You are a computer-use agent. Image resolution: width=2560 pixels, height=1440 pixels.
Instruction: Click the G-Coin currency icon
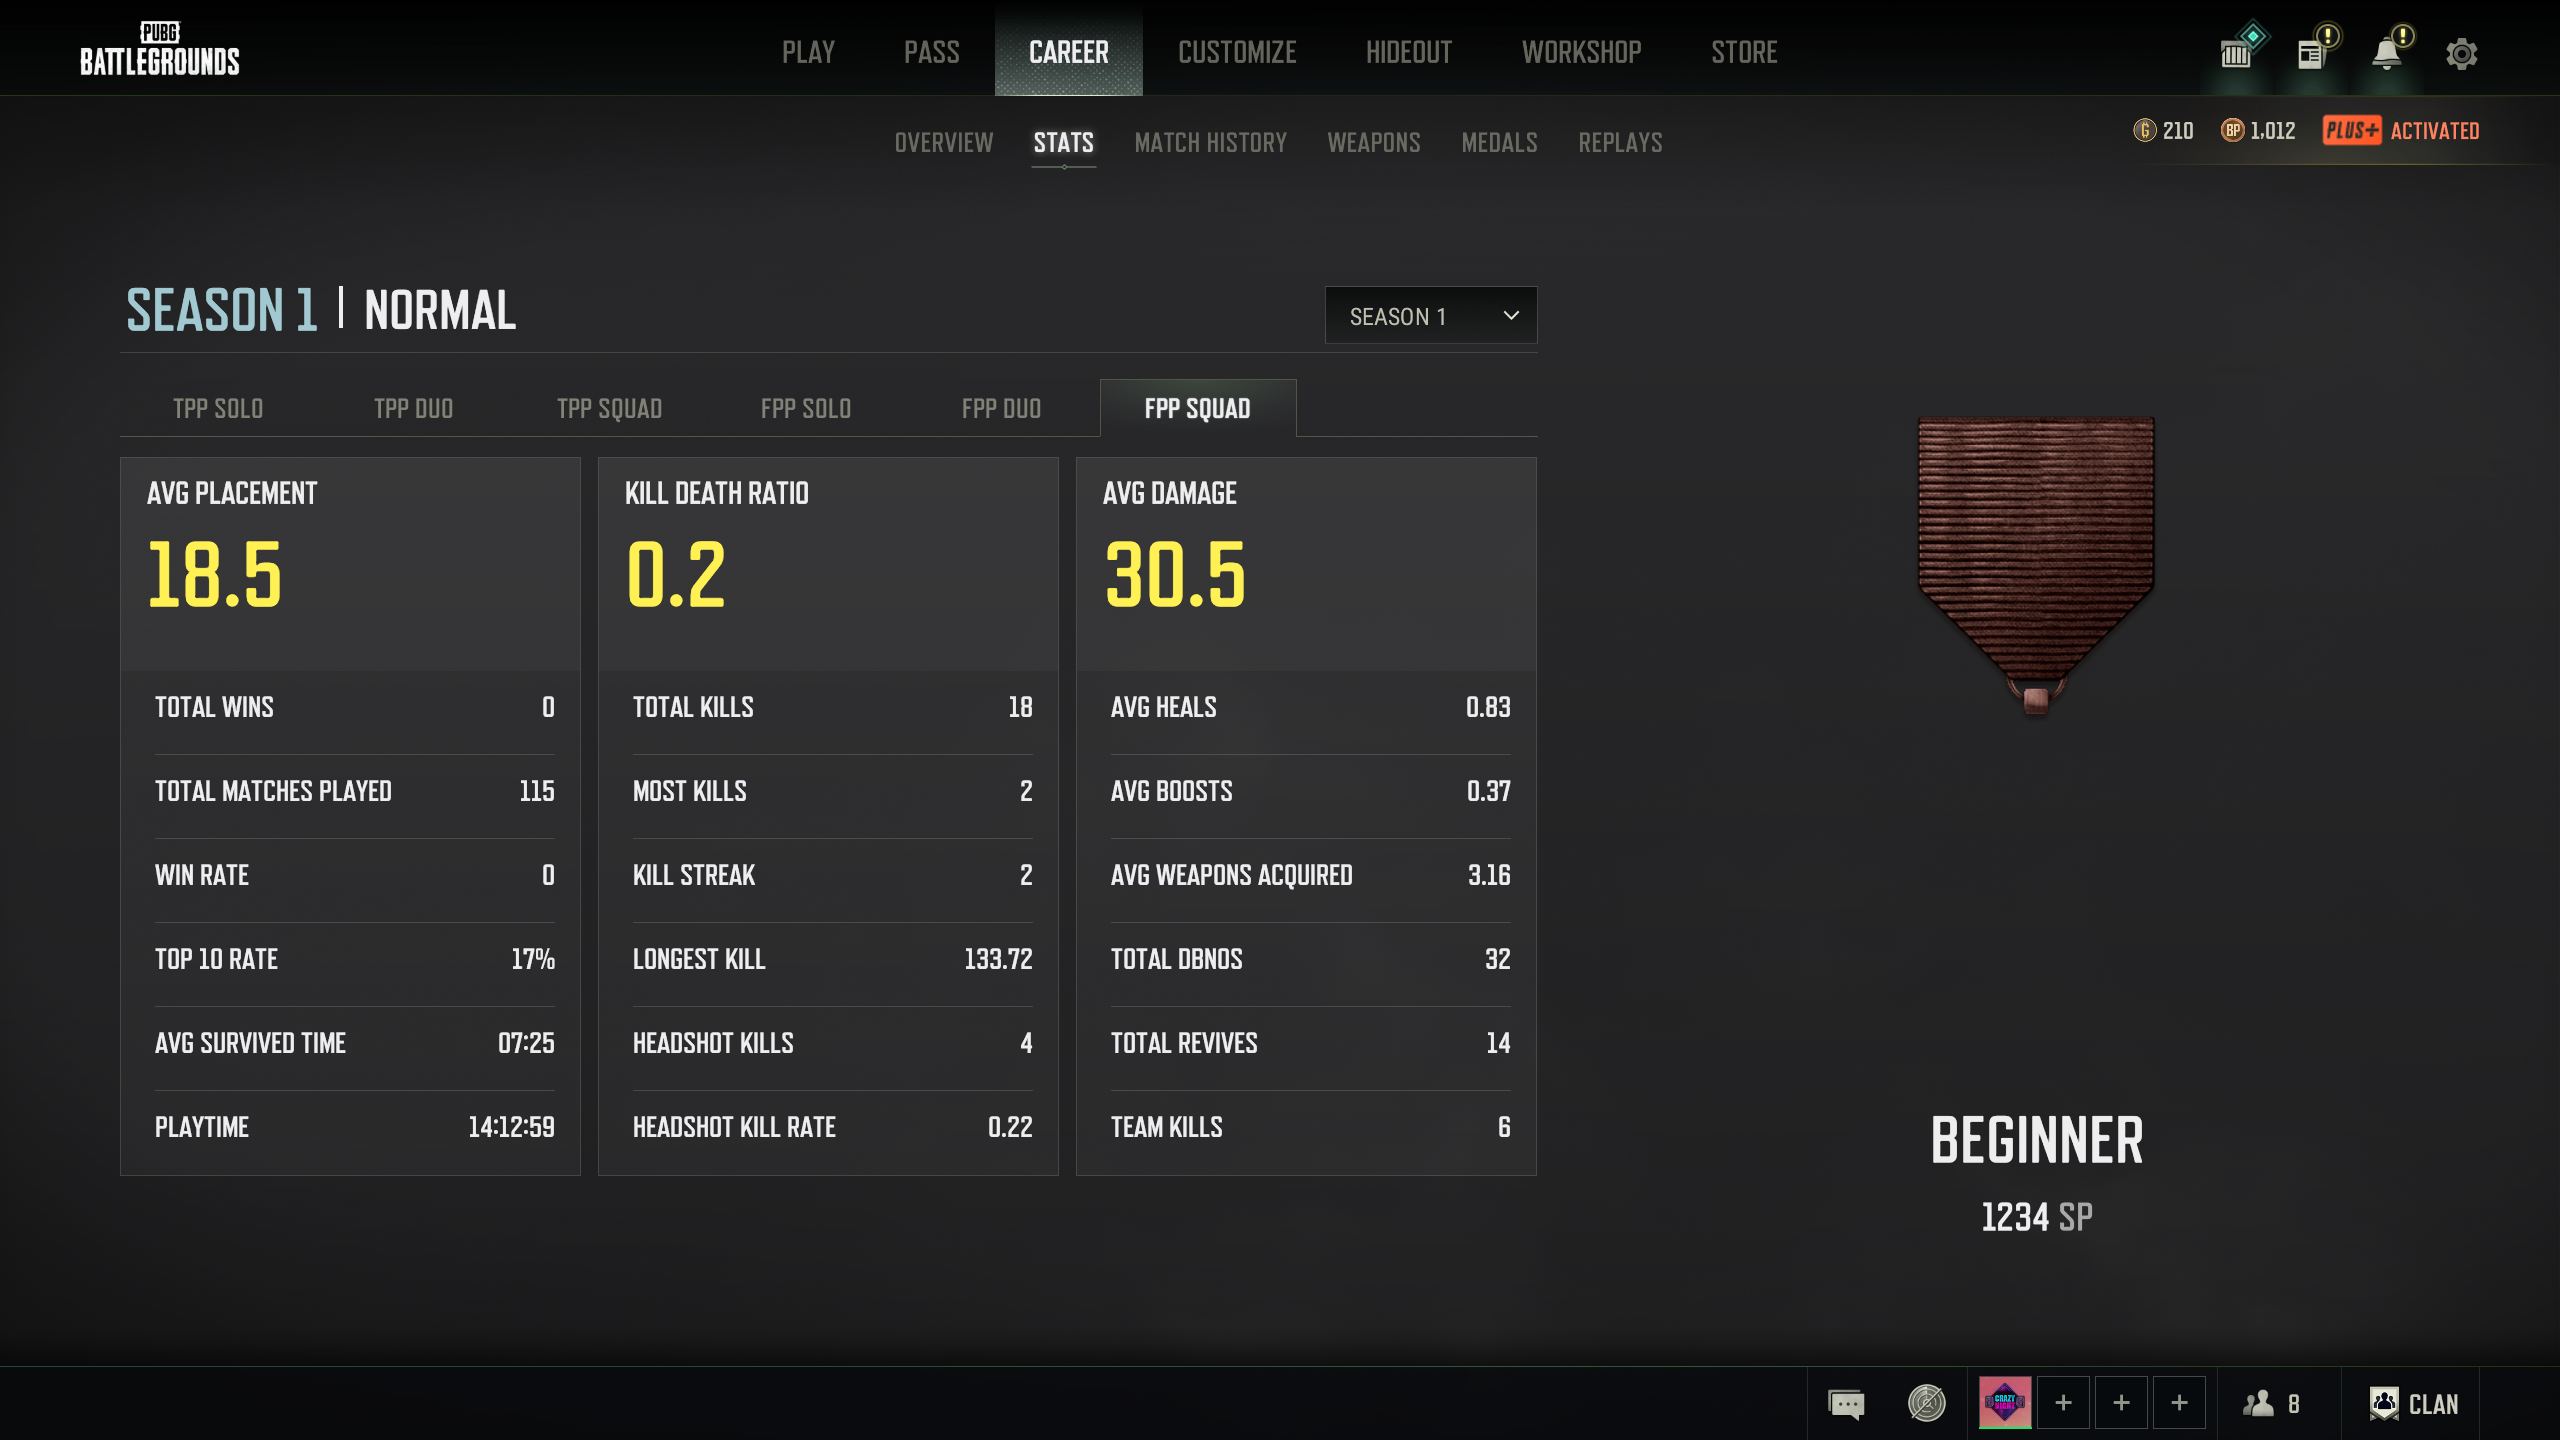pyautogui.click(x=2144, y=131)
